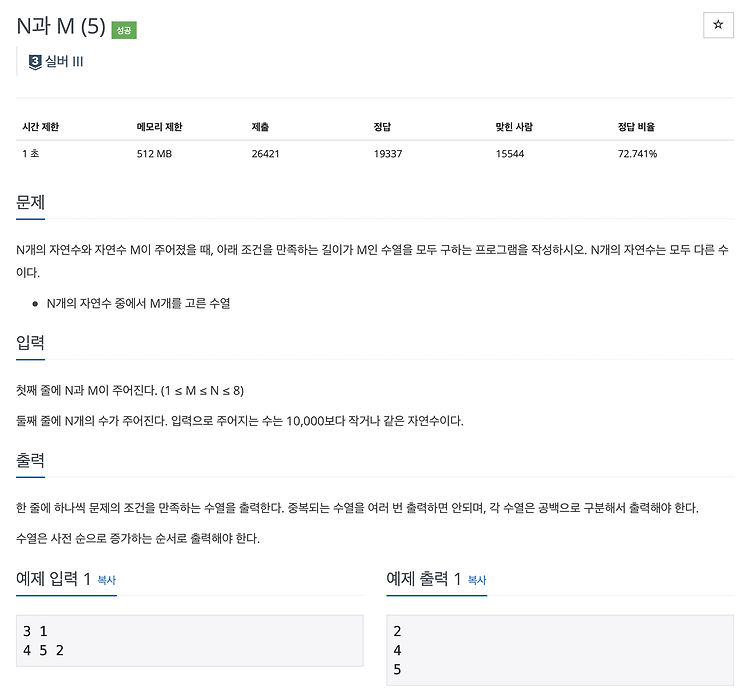Click the 예제 출력 1 code box
This screenshot has width=750, height=698.
tap(560, 650)
